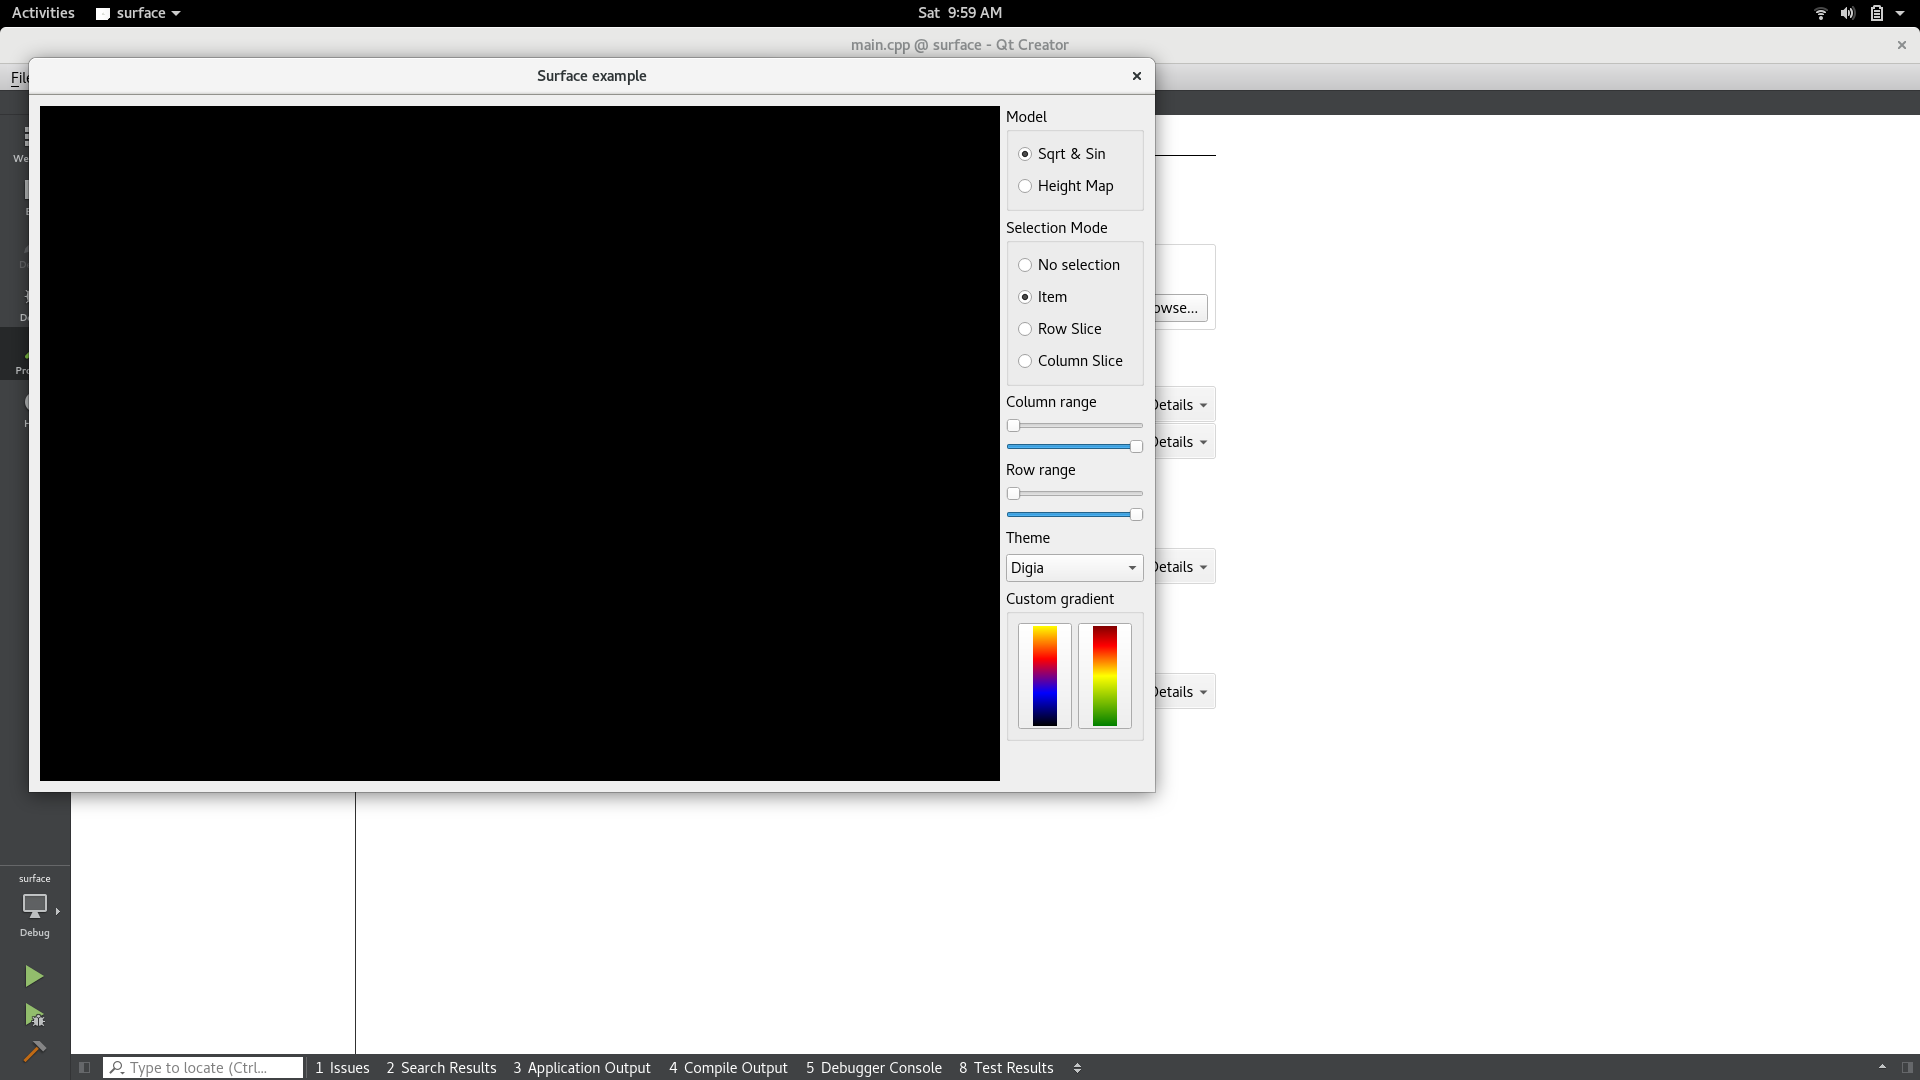Enable Row Slice selection mode
The image size is (1920, 1080).
pyautogui.click(x=1025, y=329)
